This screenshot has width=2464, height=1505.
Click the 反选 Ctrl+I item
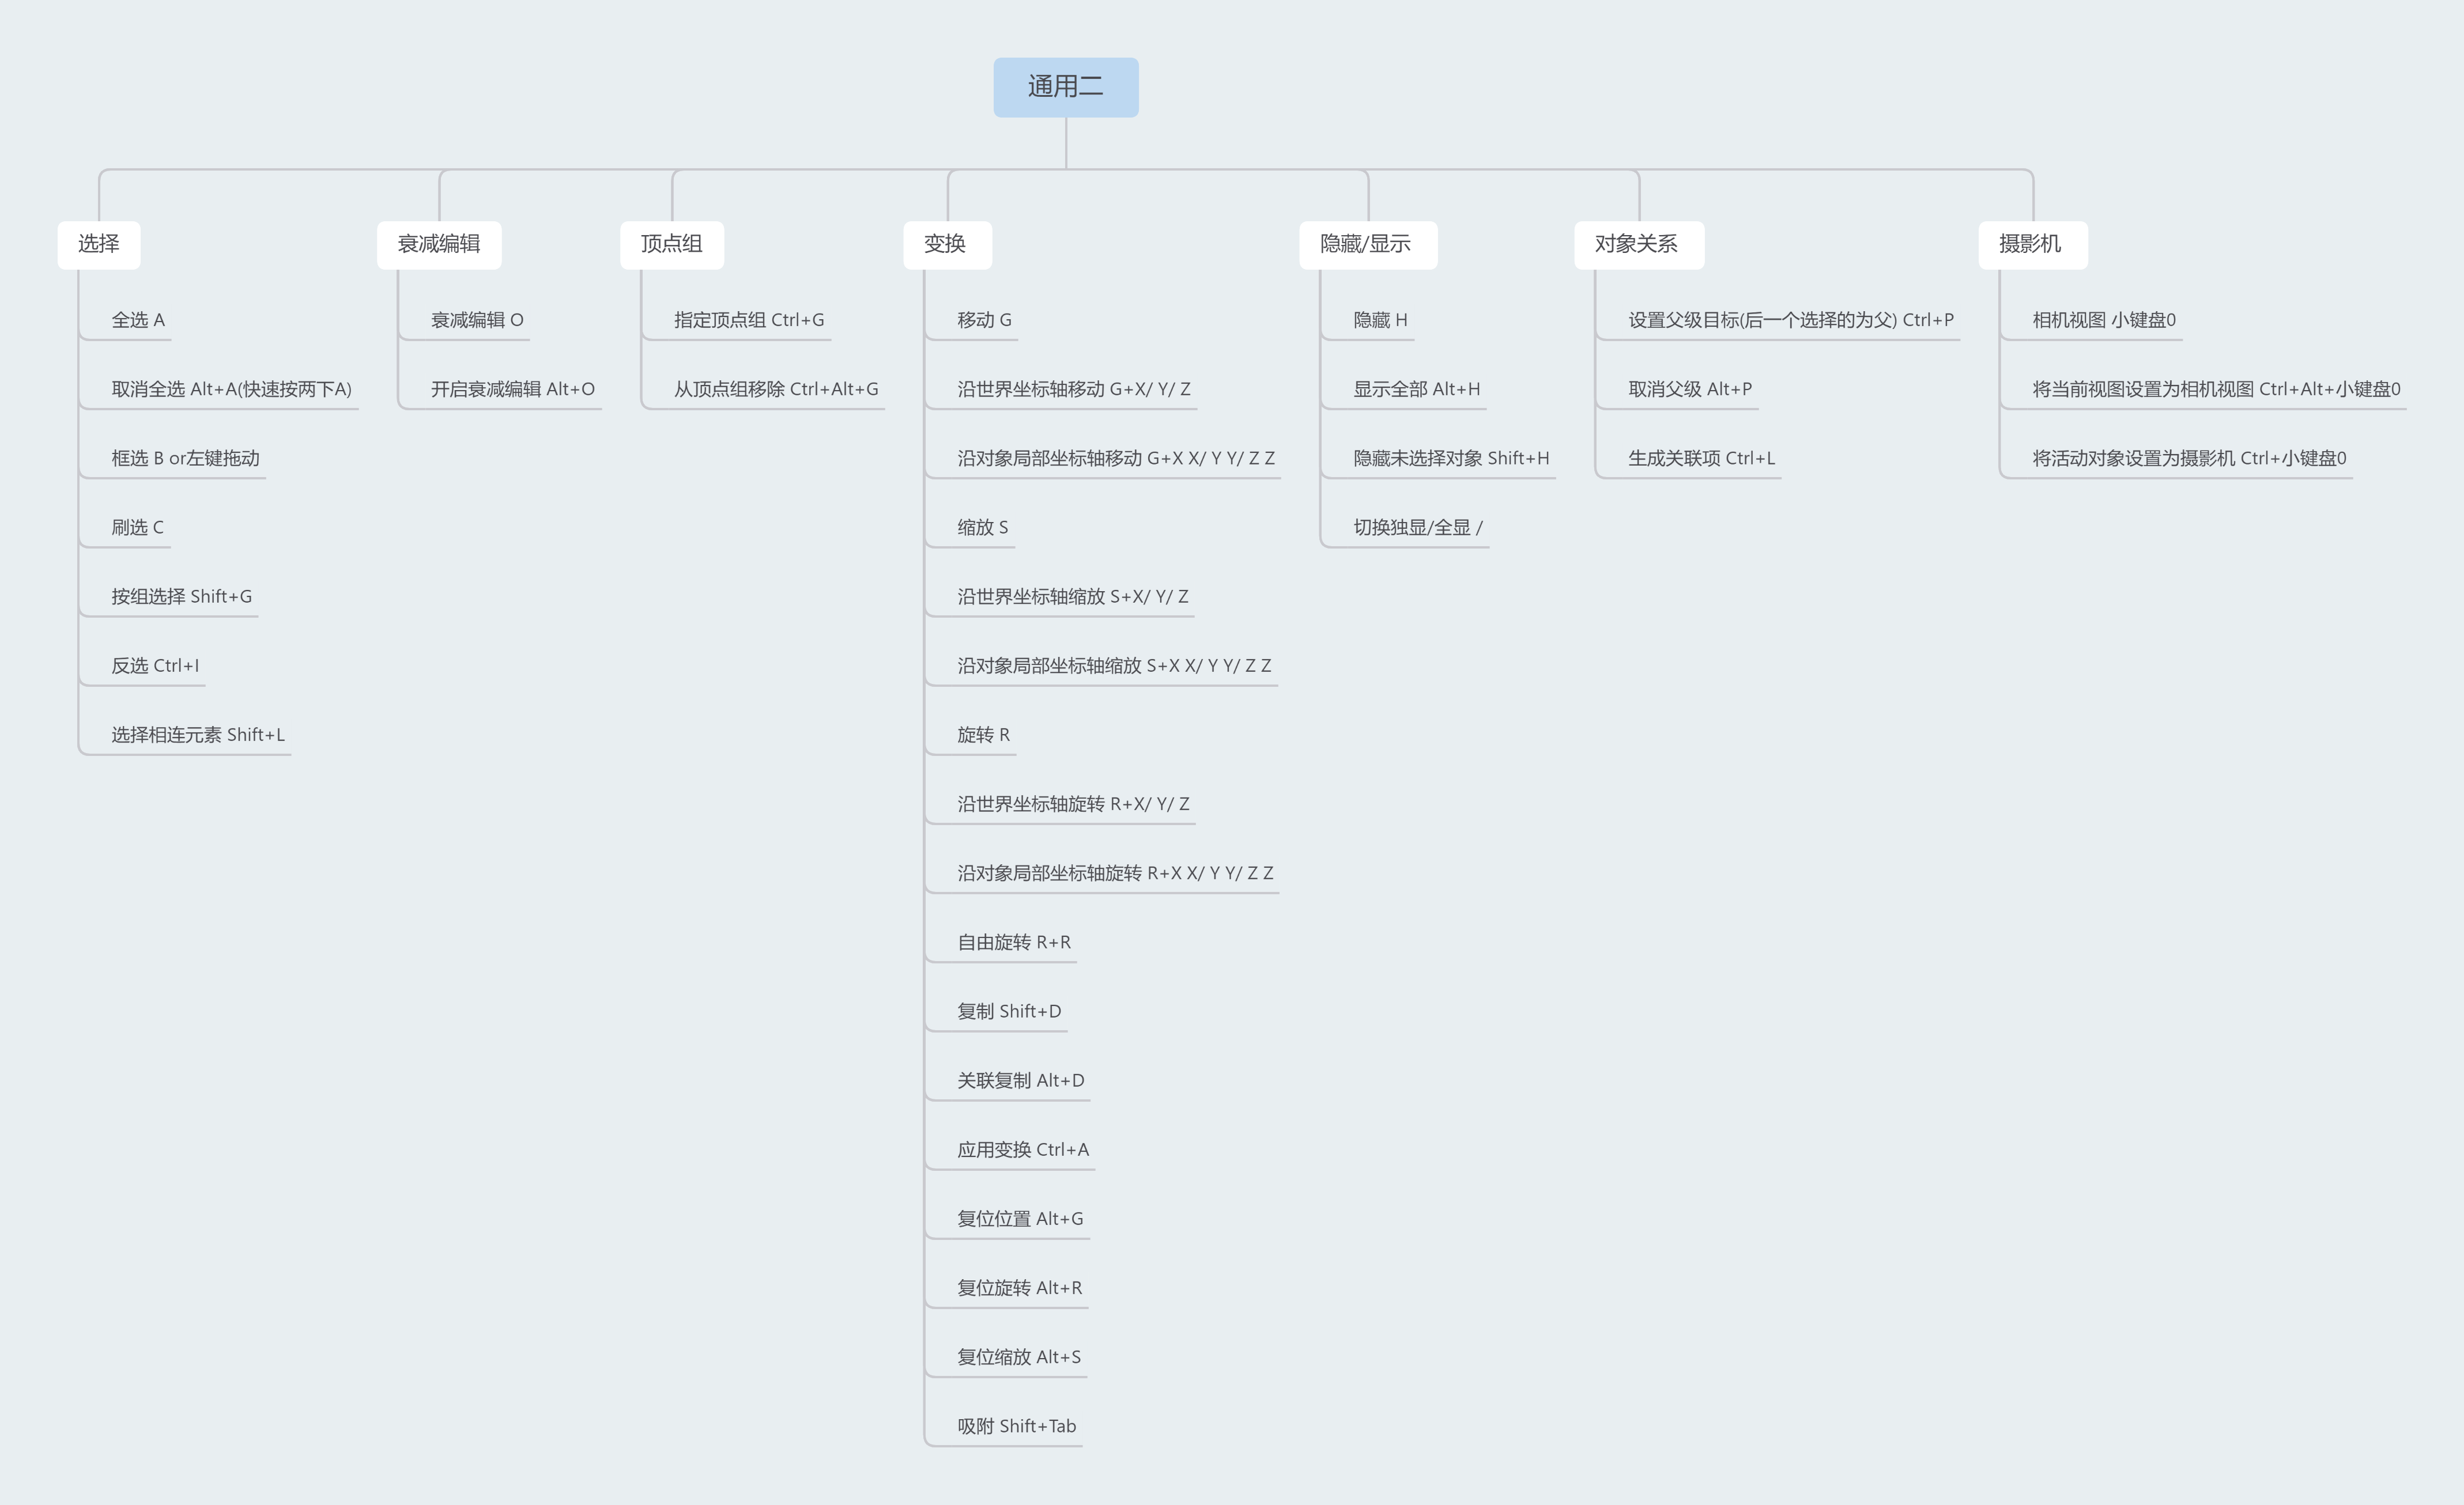coord(155,666)
